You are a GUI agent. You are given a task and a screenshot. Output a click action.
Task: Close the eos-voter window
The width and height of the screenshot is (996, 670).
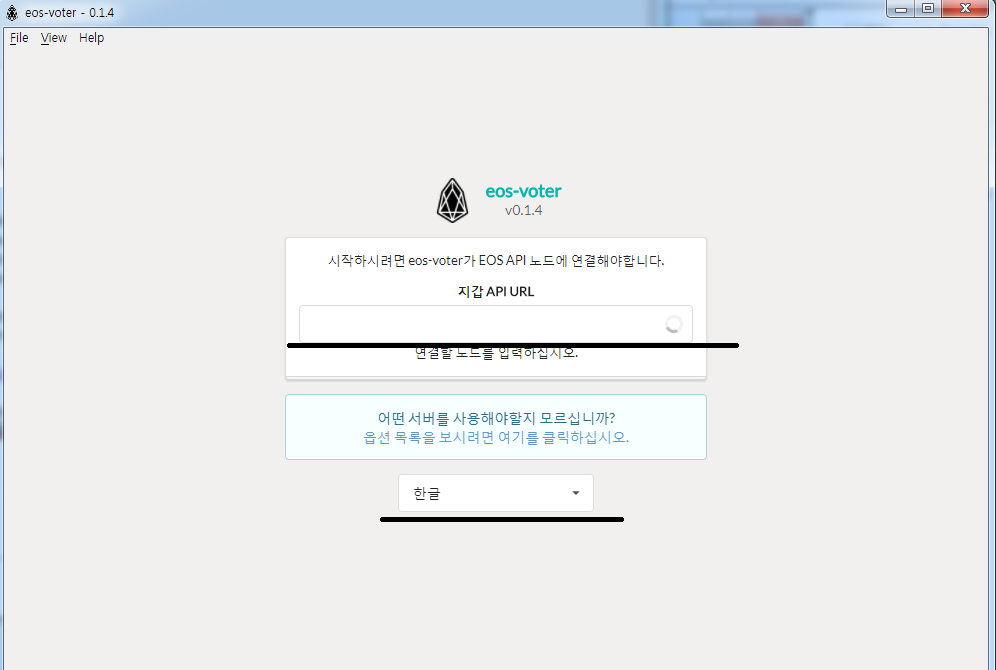(966, 9)
